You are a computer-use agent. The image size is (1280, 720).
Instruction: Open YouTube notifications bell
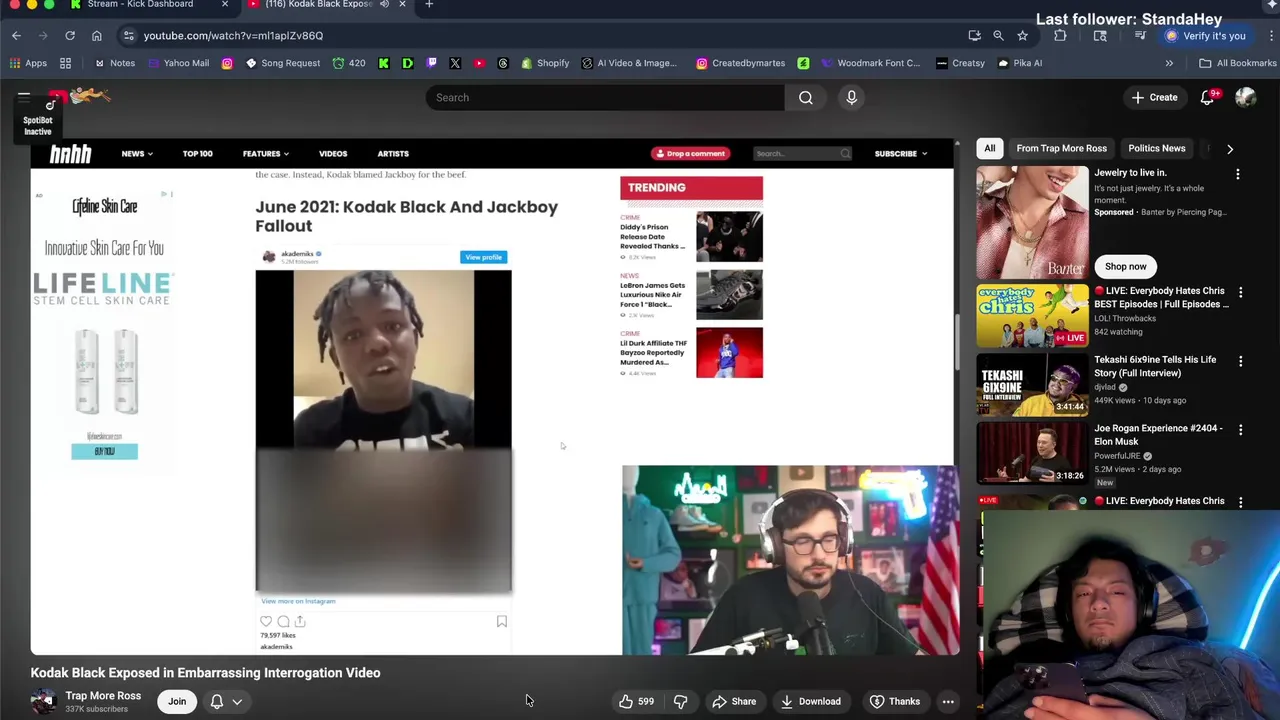click(1207, 97)
